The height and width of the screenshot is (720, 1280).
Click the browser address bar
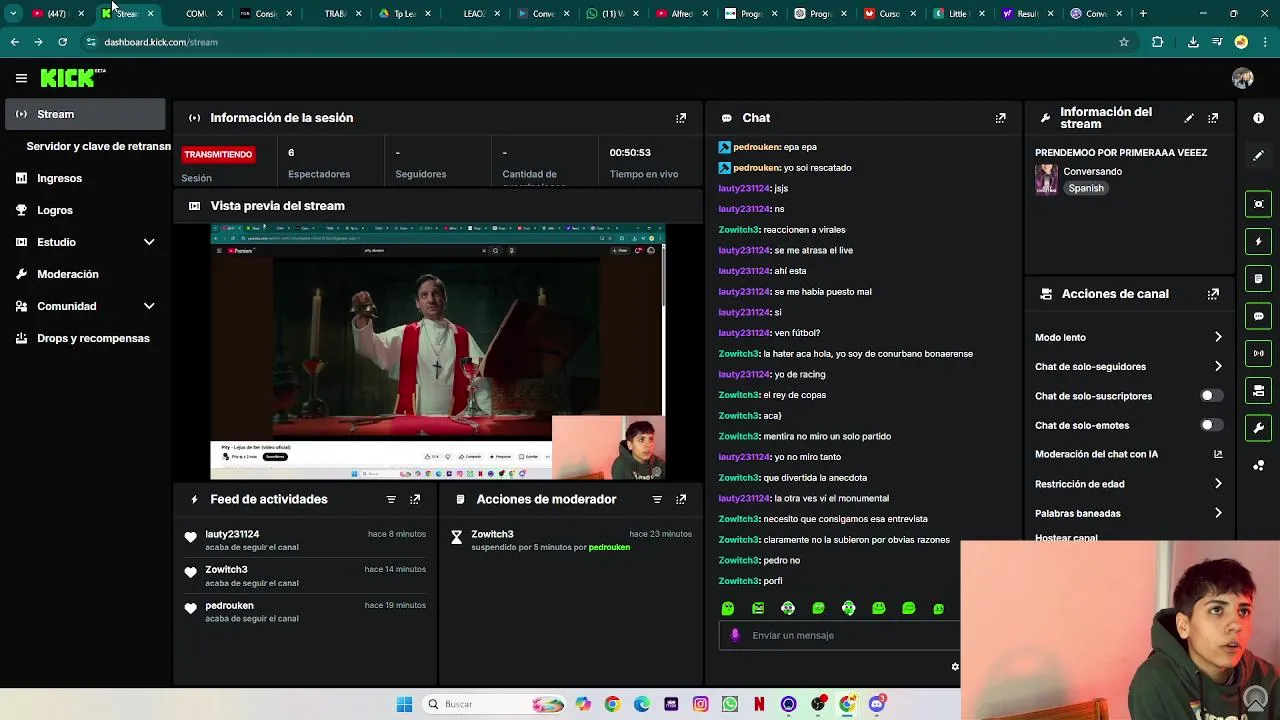(600, 42)
